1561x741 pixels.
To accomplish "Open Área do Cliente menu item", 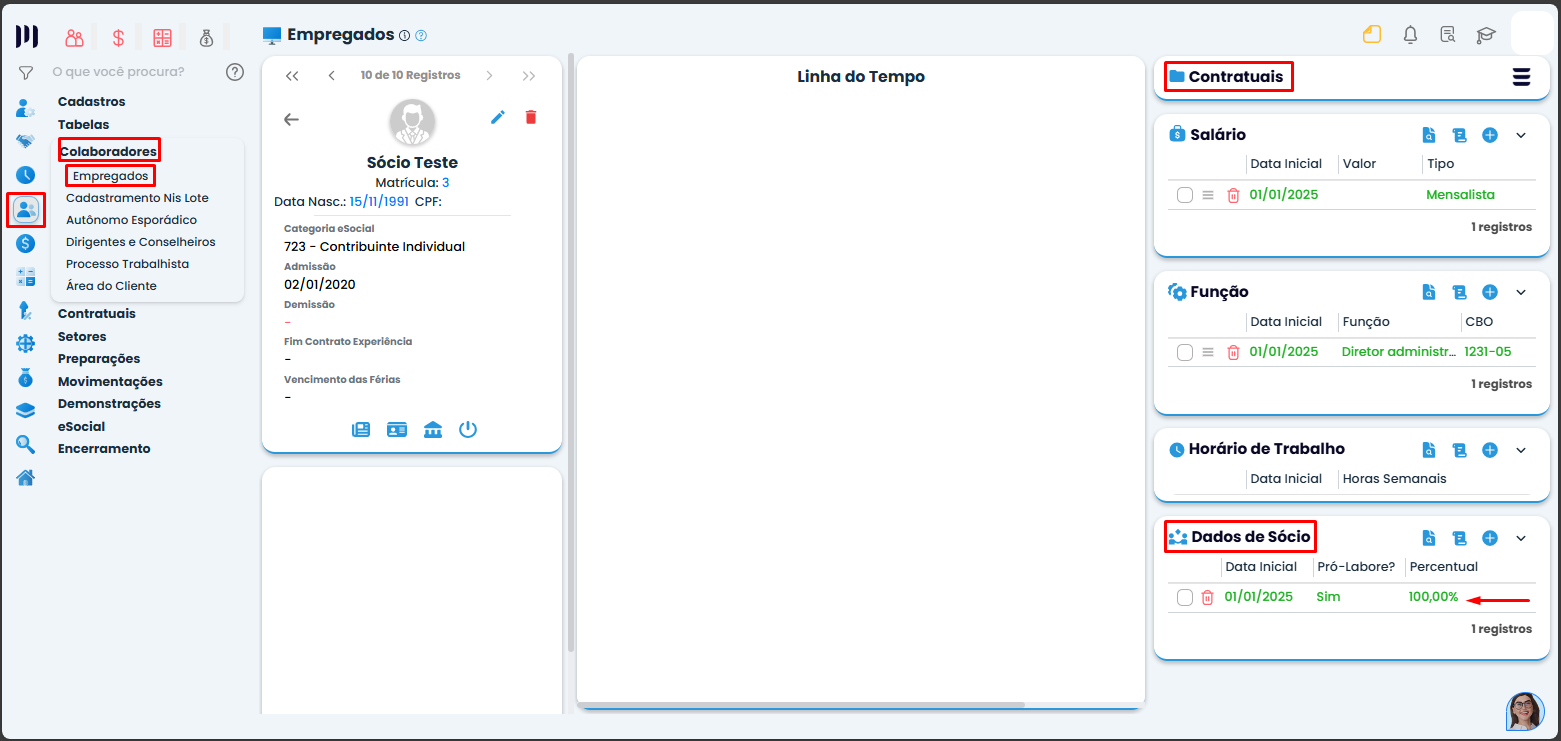I will point(111,286).
